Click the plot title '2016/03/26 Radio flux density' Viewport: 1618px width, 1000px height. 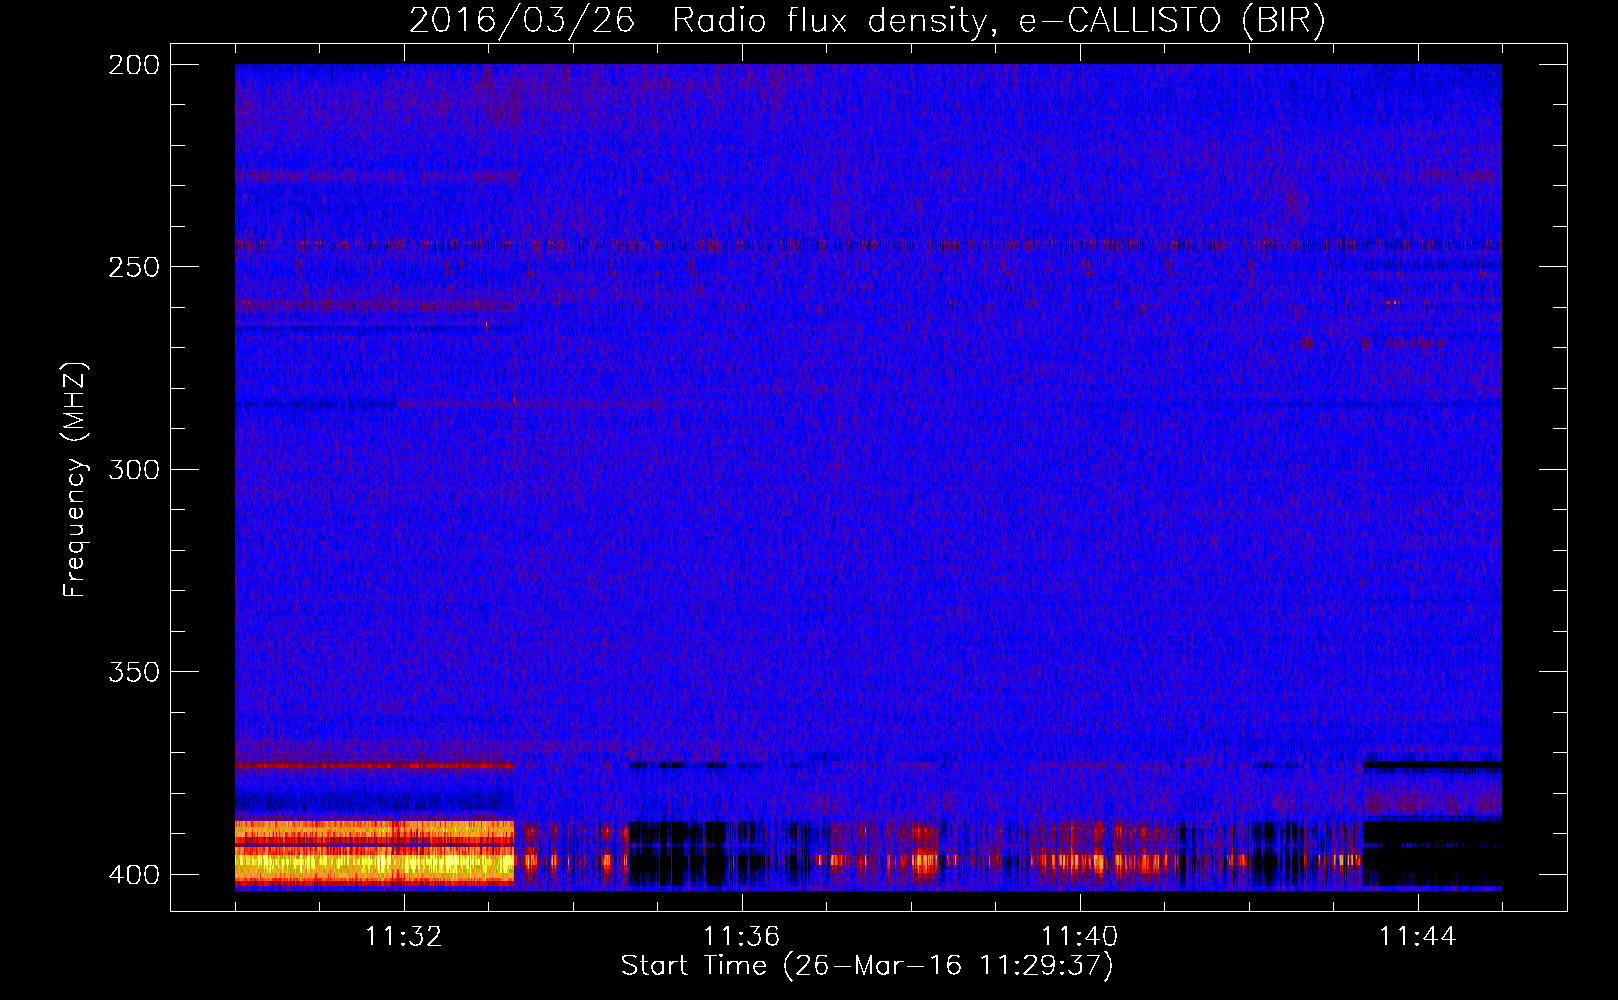867,21
